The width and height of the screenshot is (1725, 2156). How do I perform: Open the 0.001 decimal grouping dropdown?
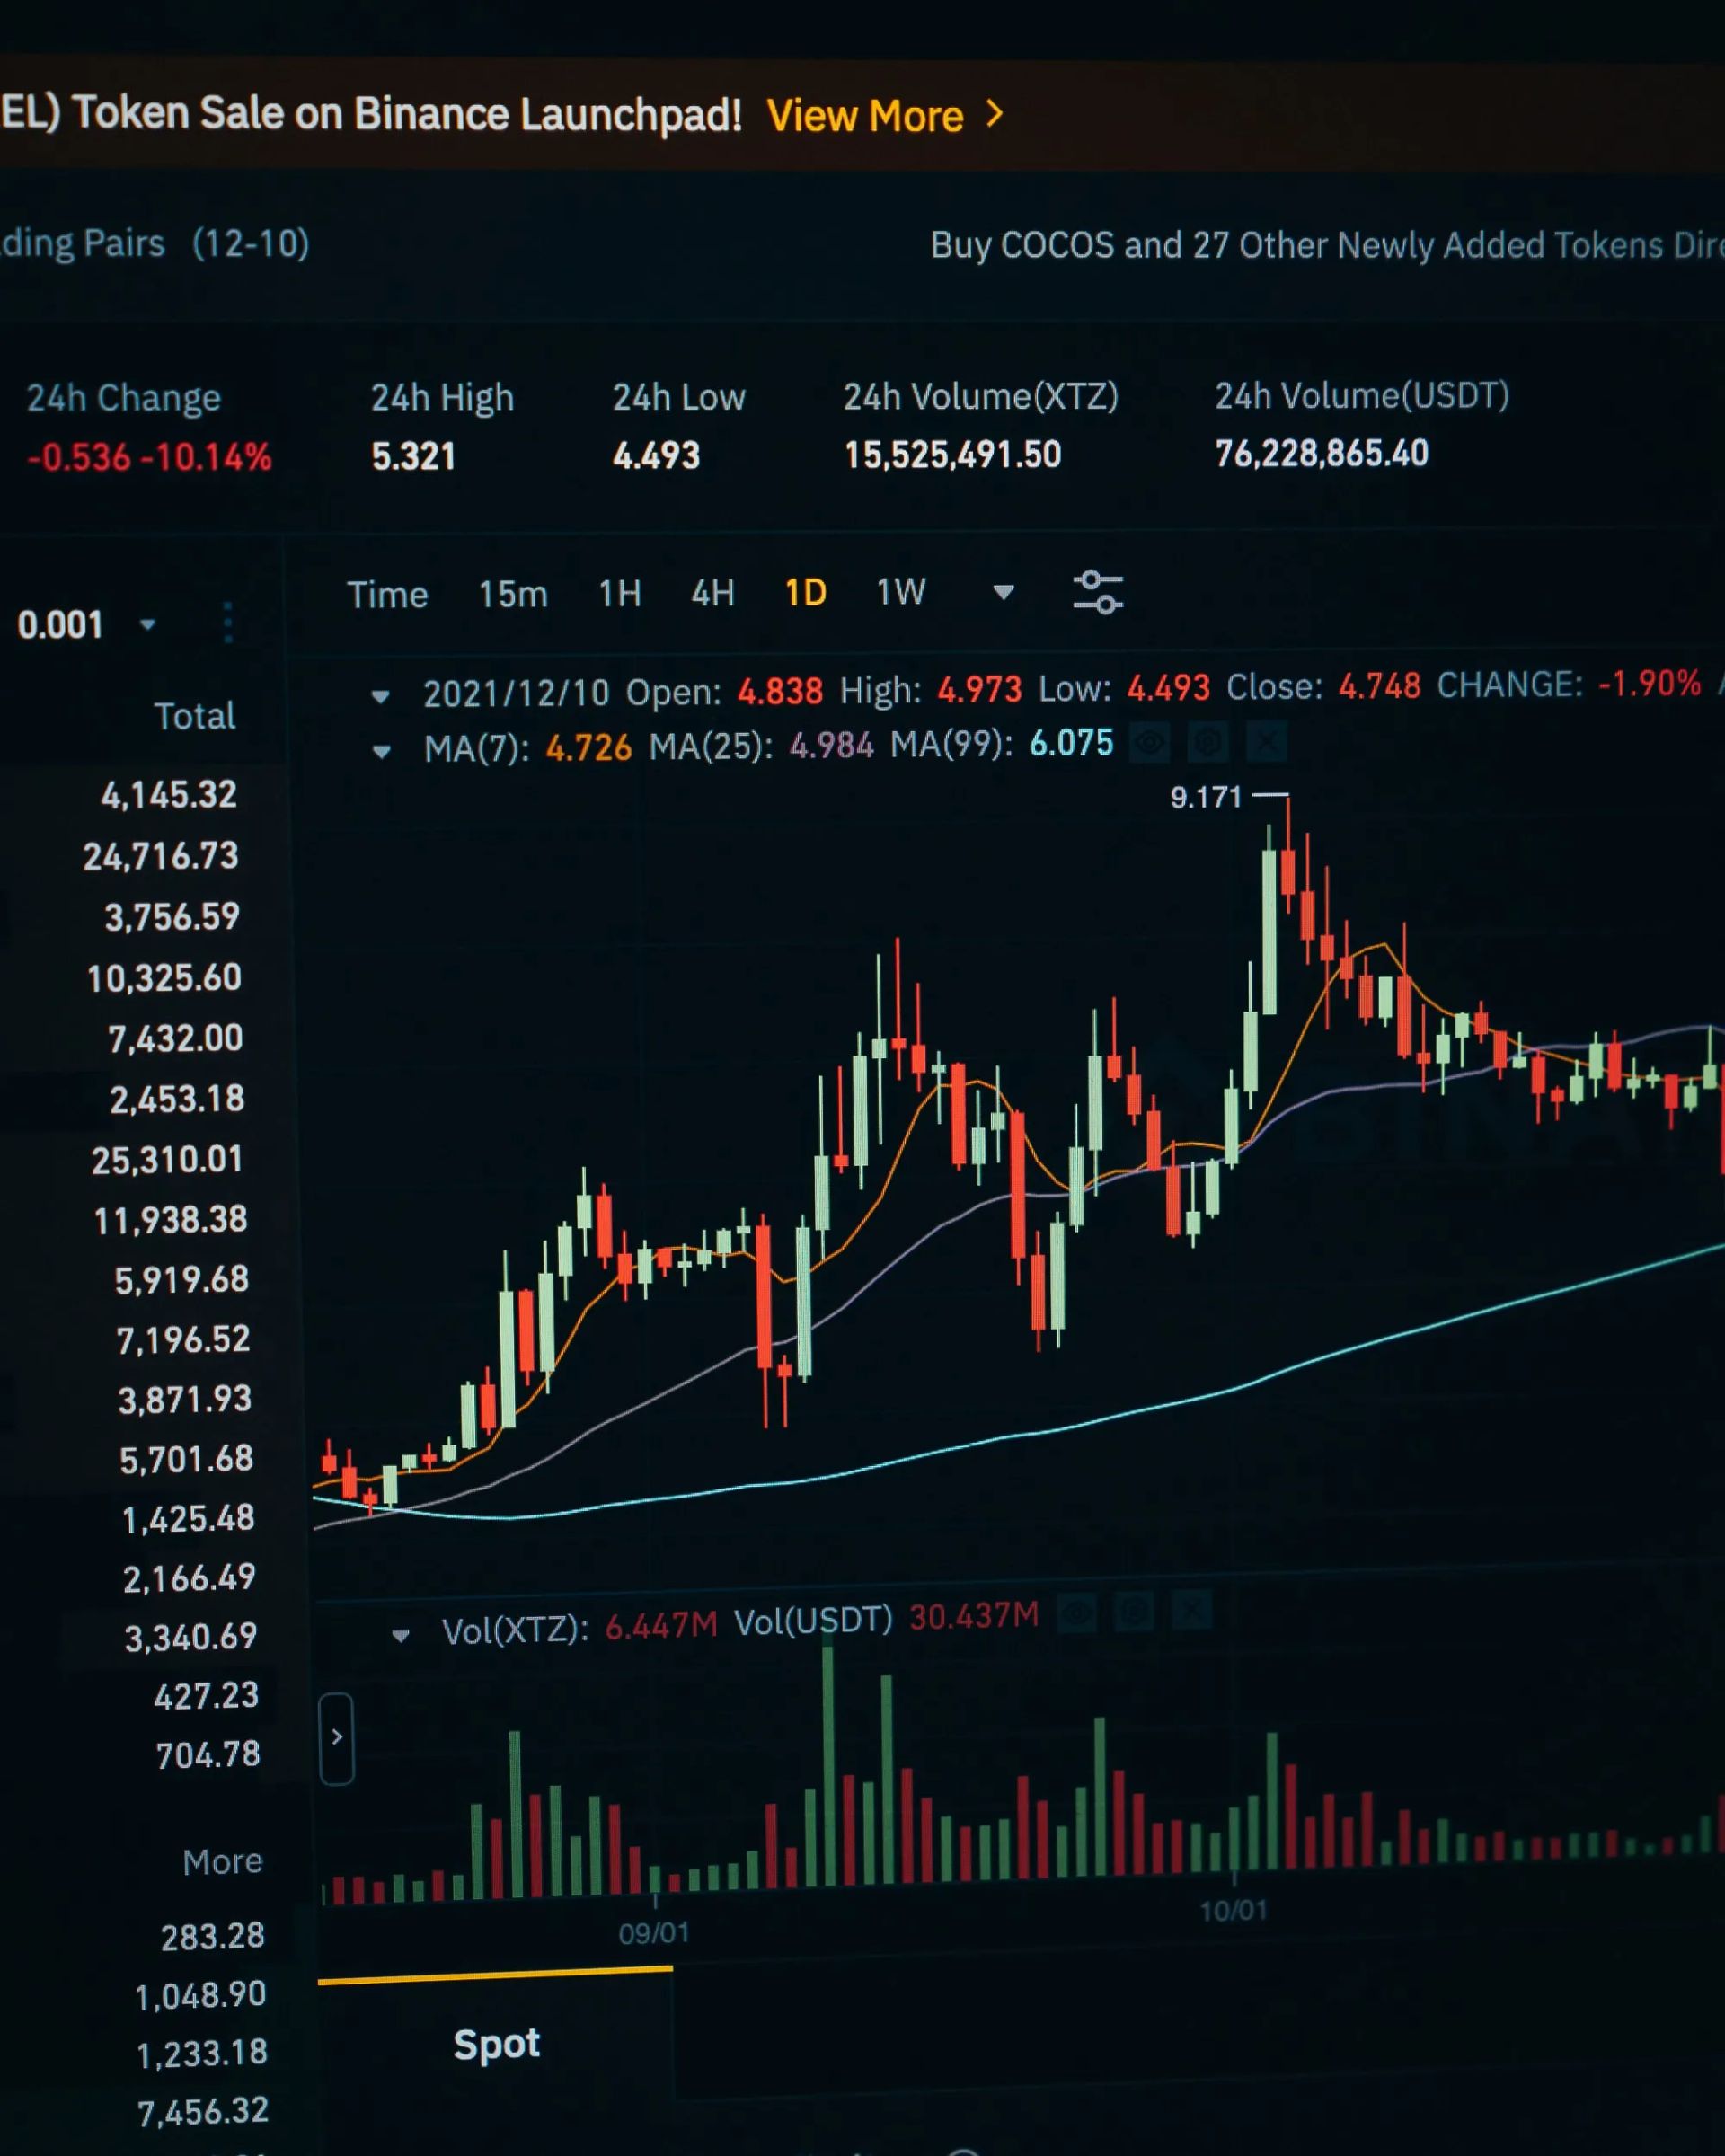(147, 625)
